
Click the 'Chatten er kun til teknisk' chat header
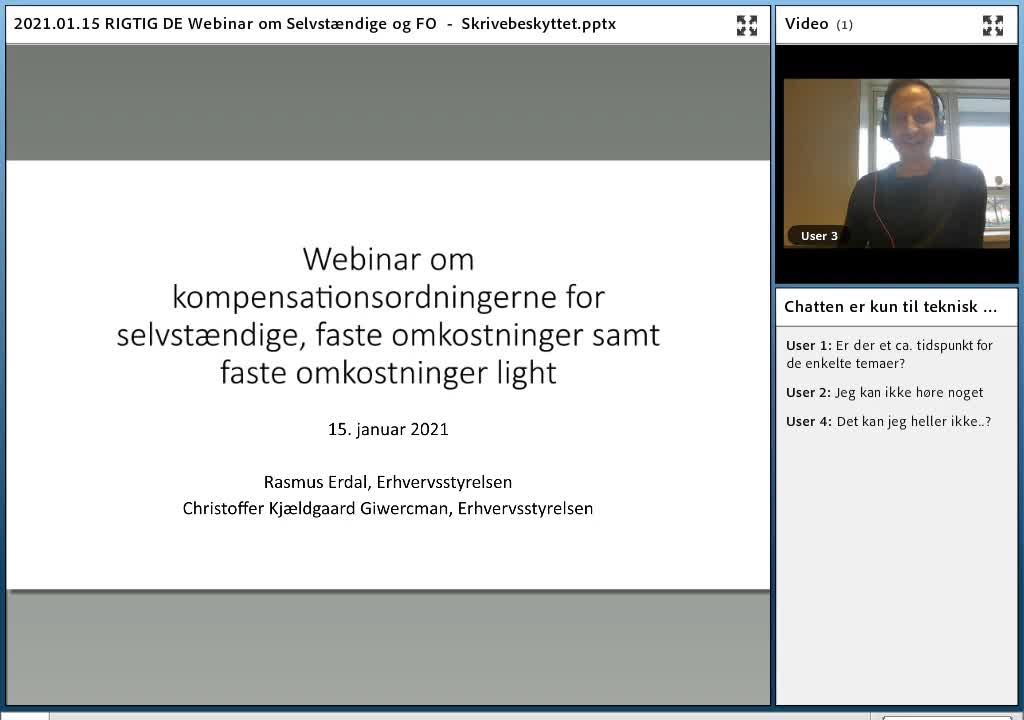click(890, 307)
